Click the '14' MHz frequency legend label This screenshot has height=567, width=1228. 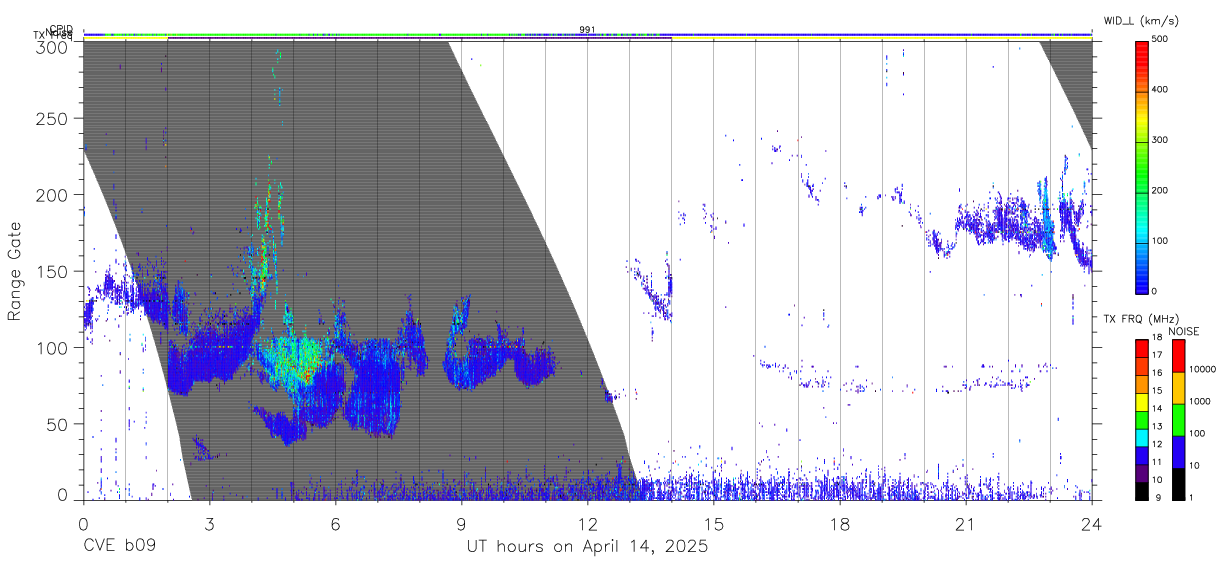point(1159,408)
